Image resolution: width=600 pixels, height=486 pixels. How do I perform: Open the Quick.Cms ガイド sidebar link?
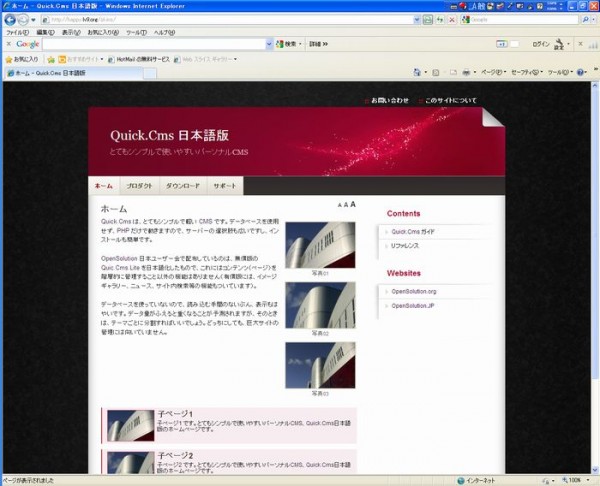coord(412,232)
